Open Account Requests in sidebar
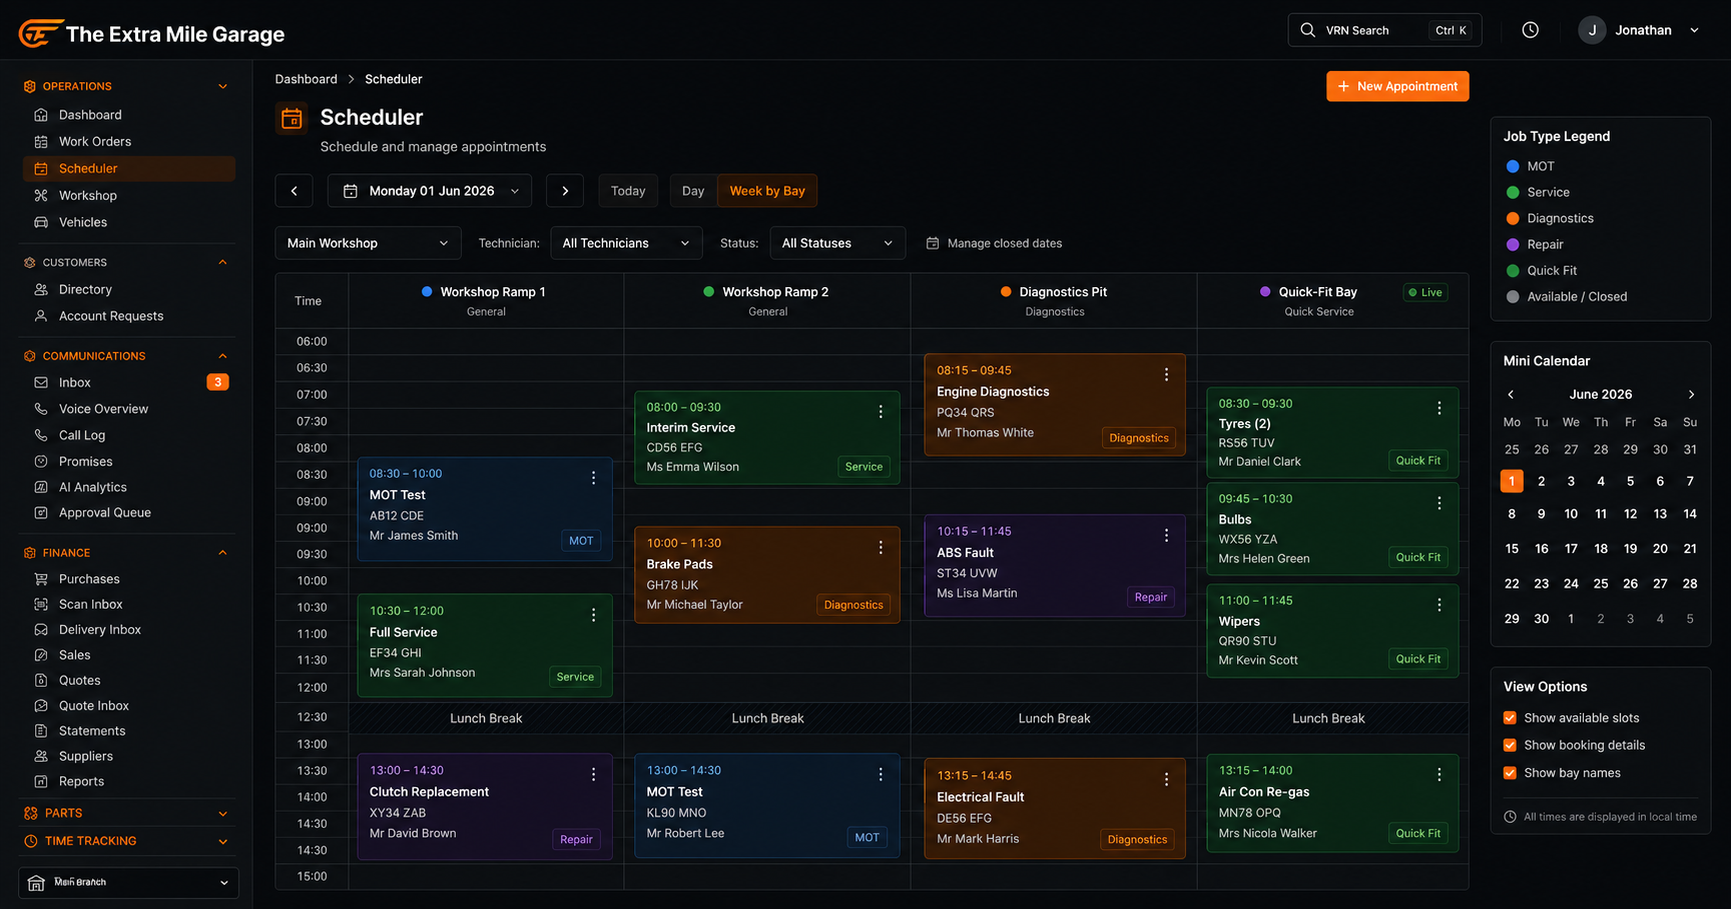This screenshot has width=1731, height=909. pyautogui.click(x=111, y=316)
